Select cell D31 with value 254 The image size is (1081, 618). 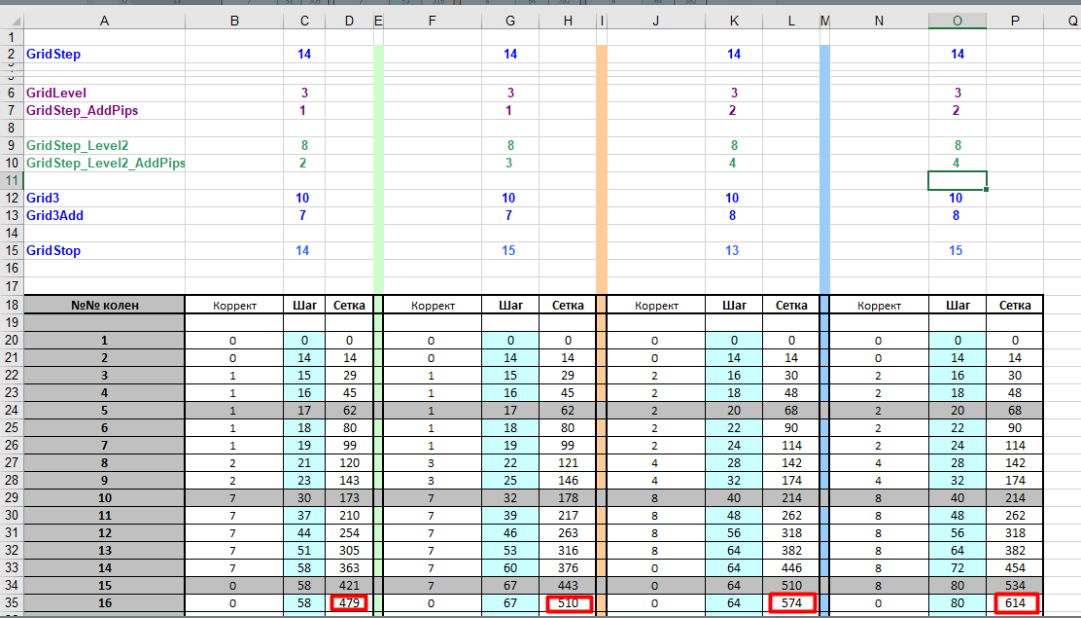(349, 532)
